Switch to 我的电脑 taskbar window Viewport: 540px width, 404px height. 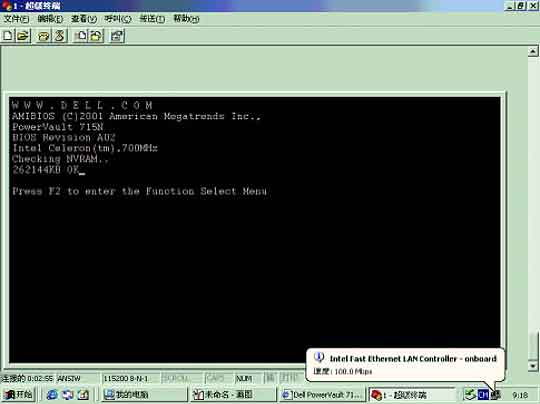(144, 395)
